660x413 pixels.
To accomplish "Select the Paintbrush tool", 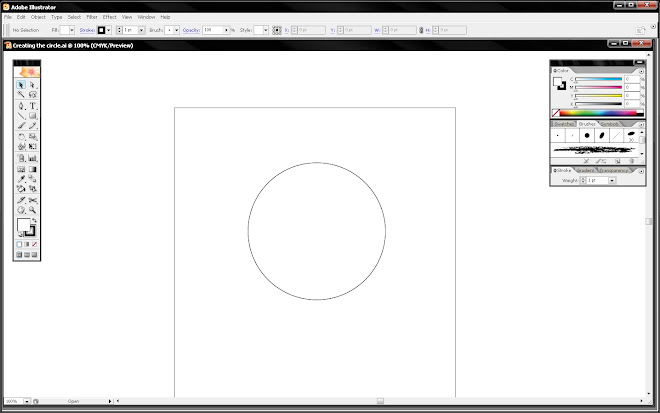I will (21, 125).
